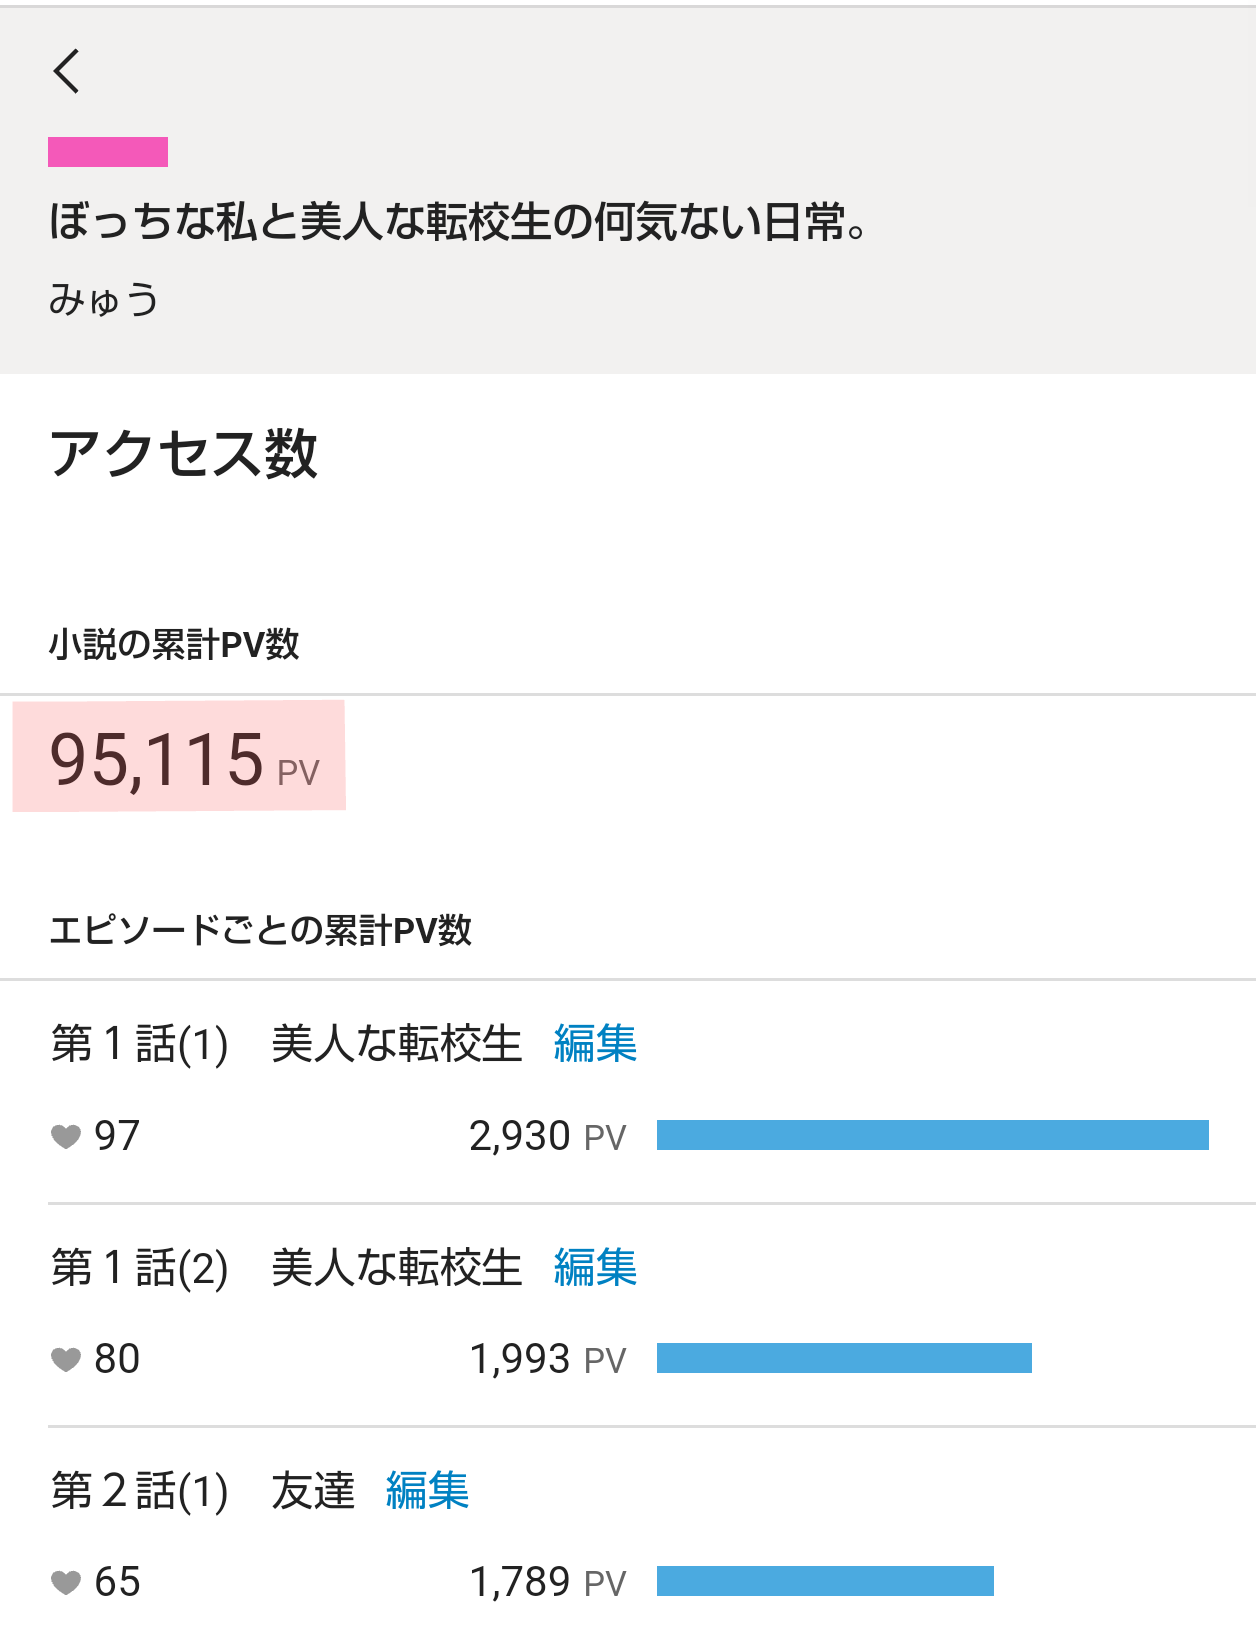The width and height of the screenshot is (1256, 1639).
Task: Open 編集 link for 第1話(1) 美人な転校生
Action: [595, 1044]
